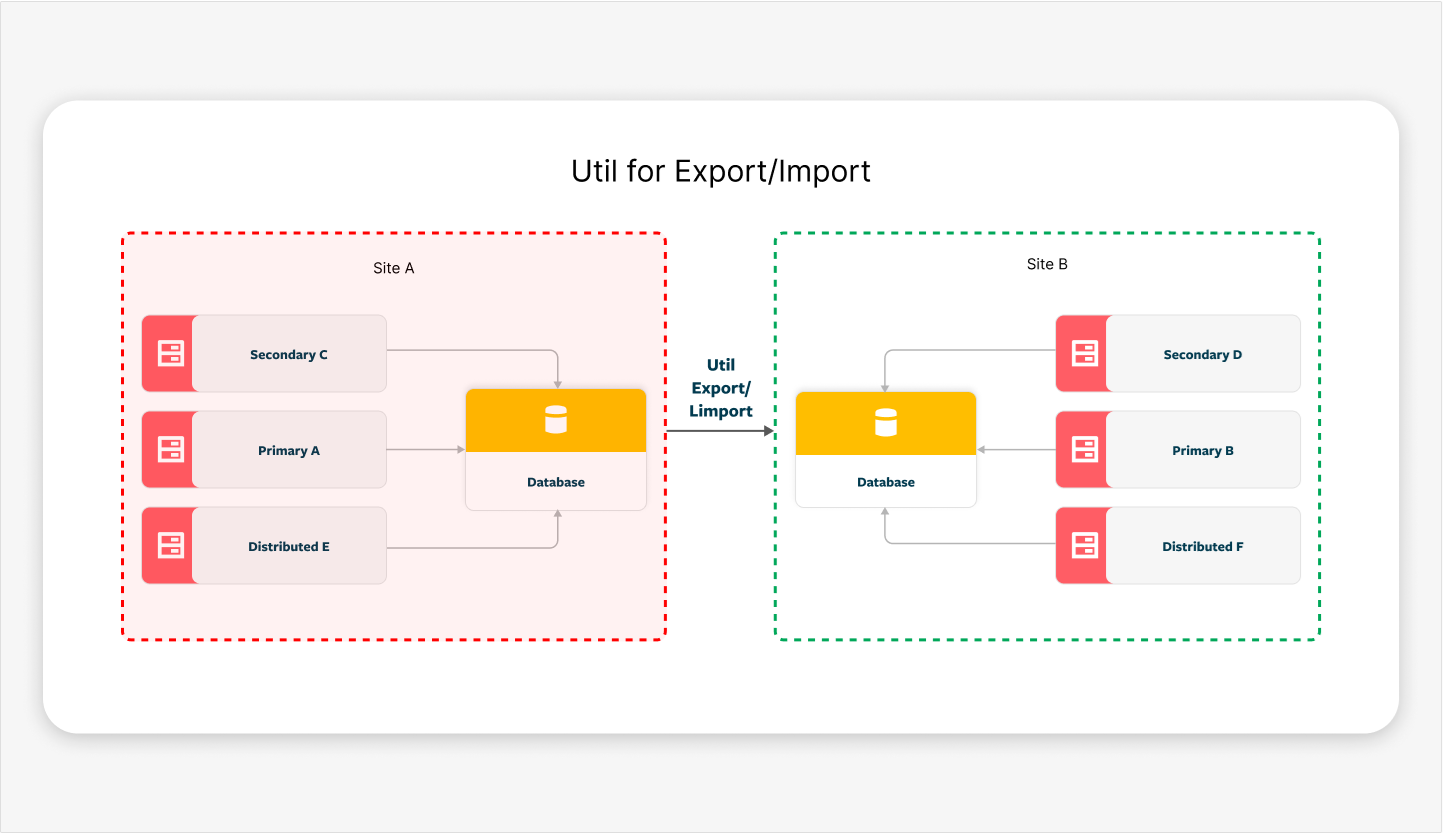
Task: Click the server icon on Secondary C node
Action: pos(170,353)
